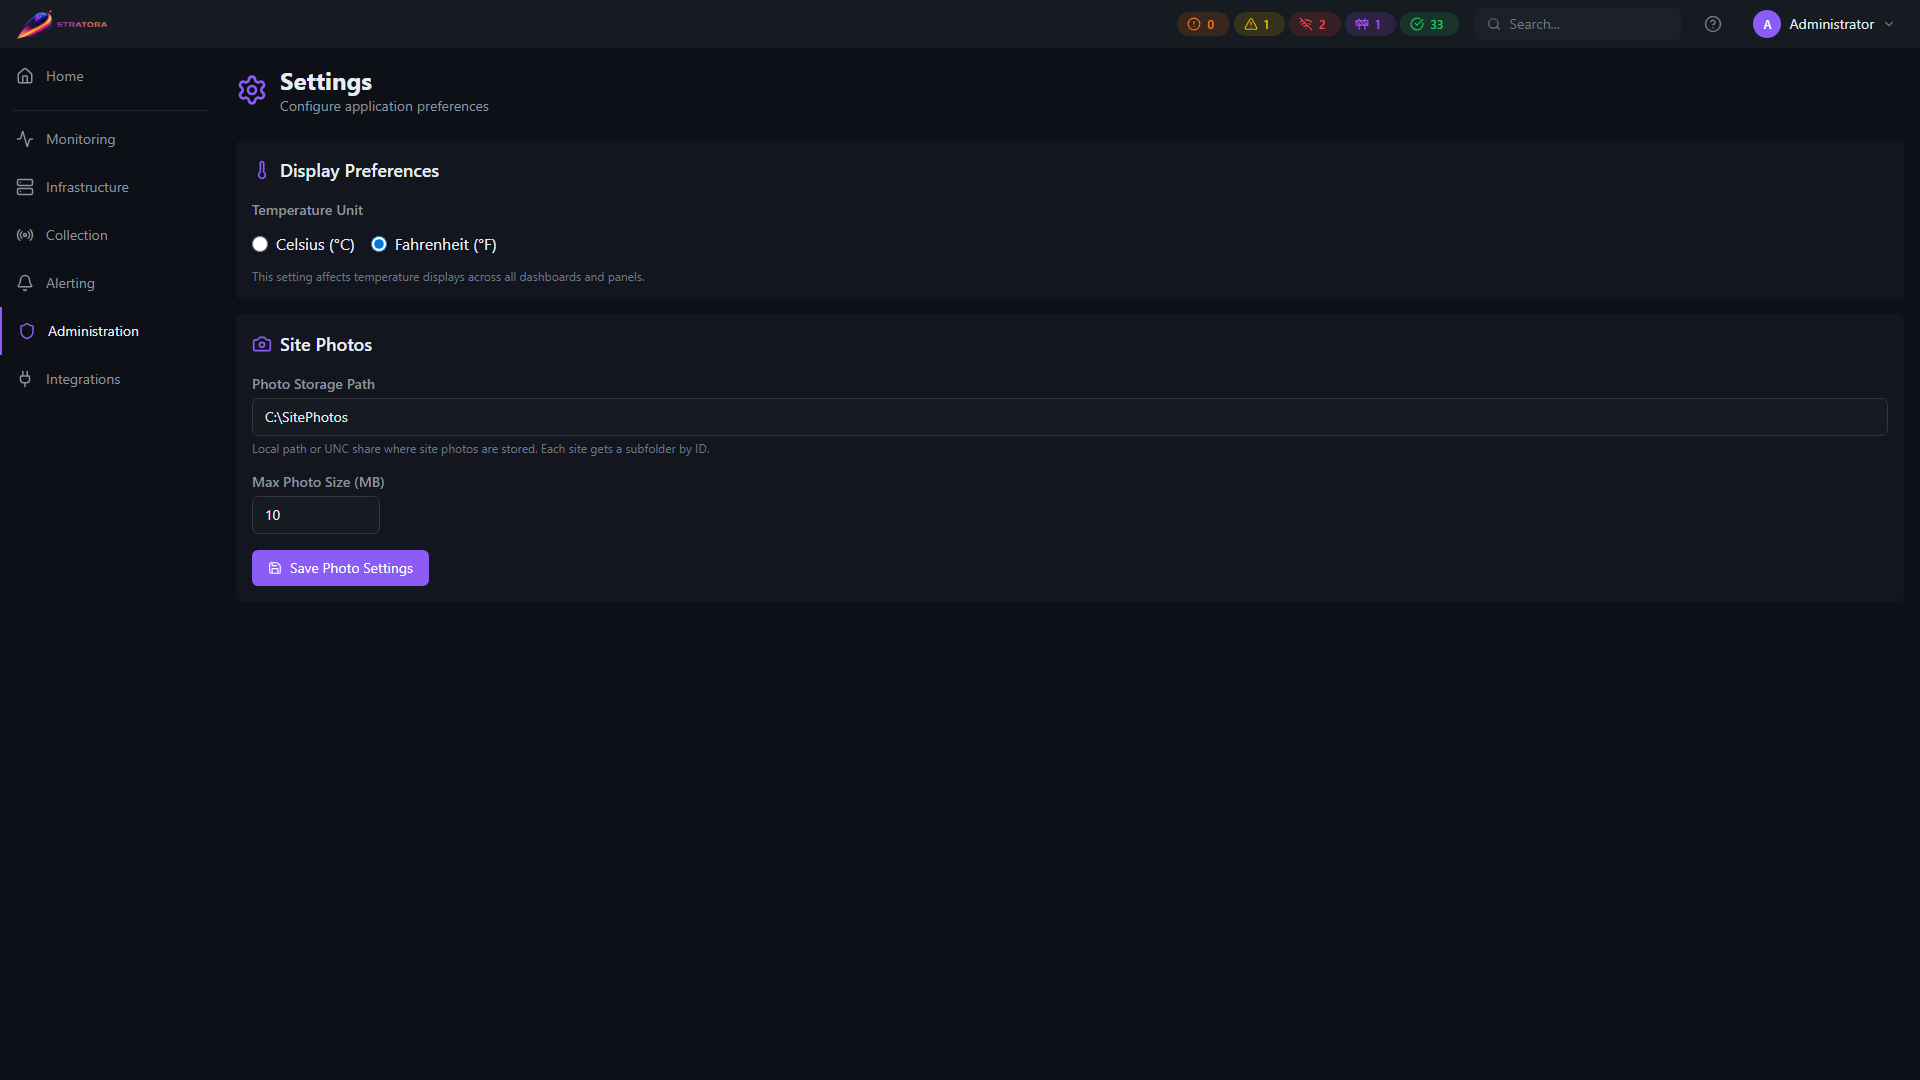1920x1080 pixels.
Task: Click Save Photo Settings button
Action: tap(340, 568)
